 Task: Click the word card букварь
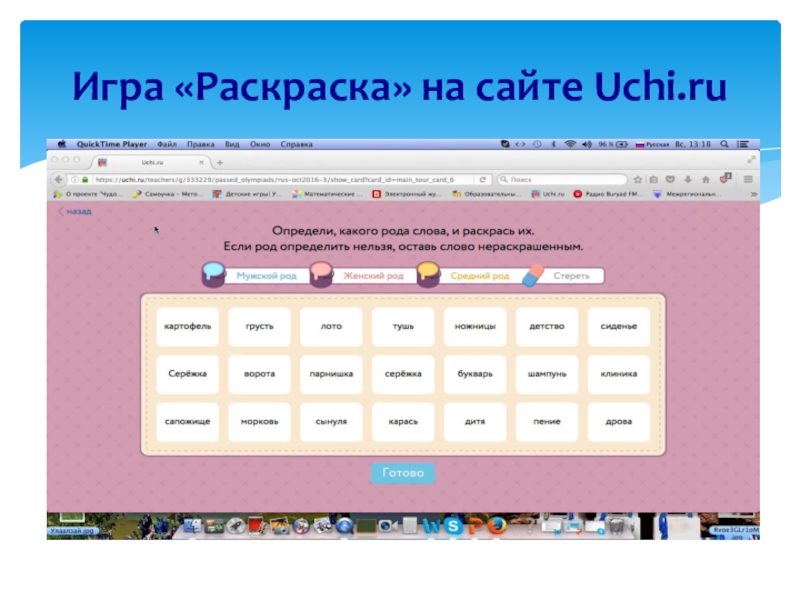(475, 374)
